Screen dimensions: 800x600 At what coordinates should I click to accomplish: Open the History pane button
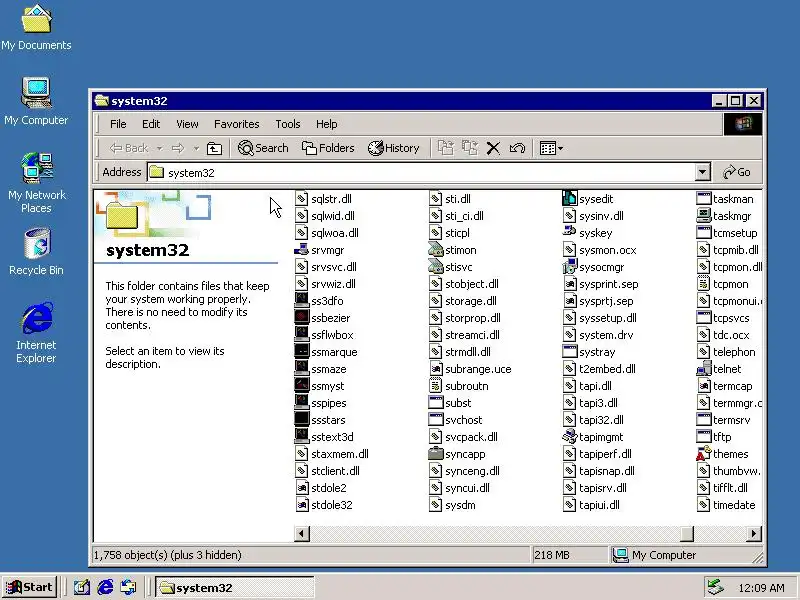[x=393, y=148]
